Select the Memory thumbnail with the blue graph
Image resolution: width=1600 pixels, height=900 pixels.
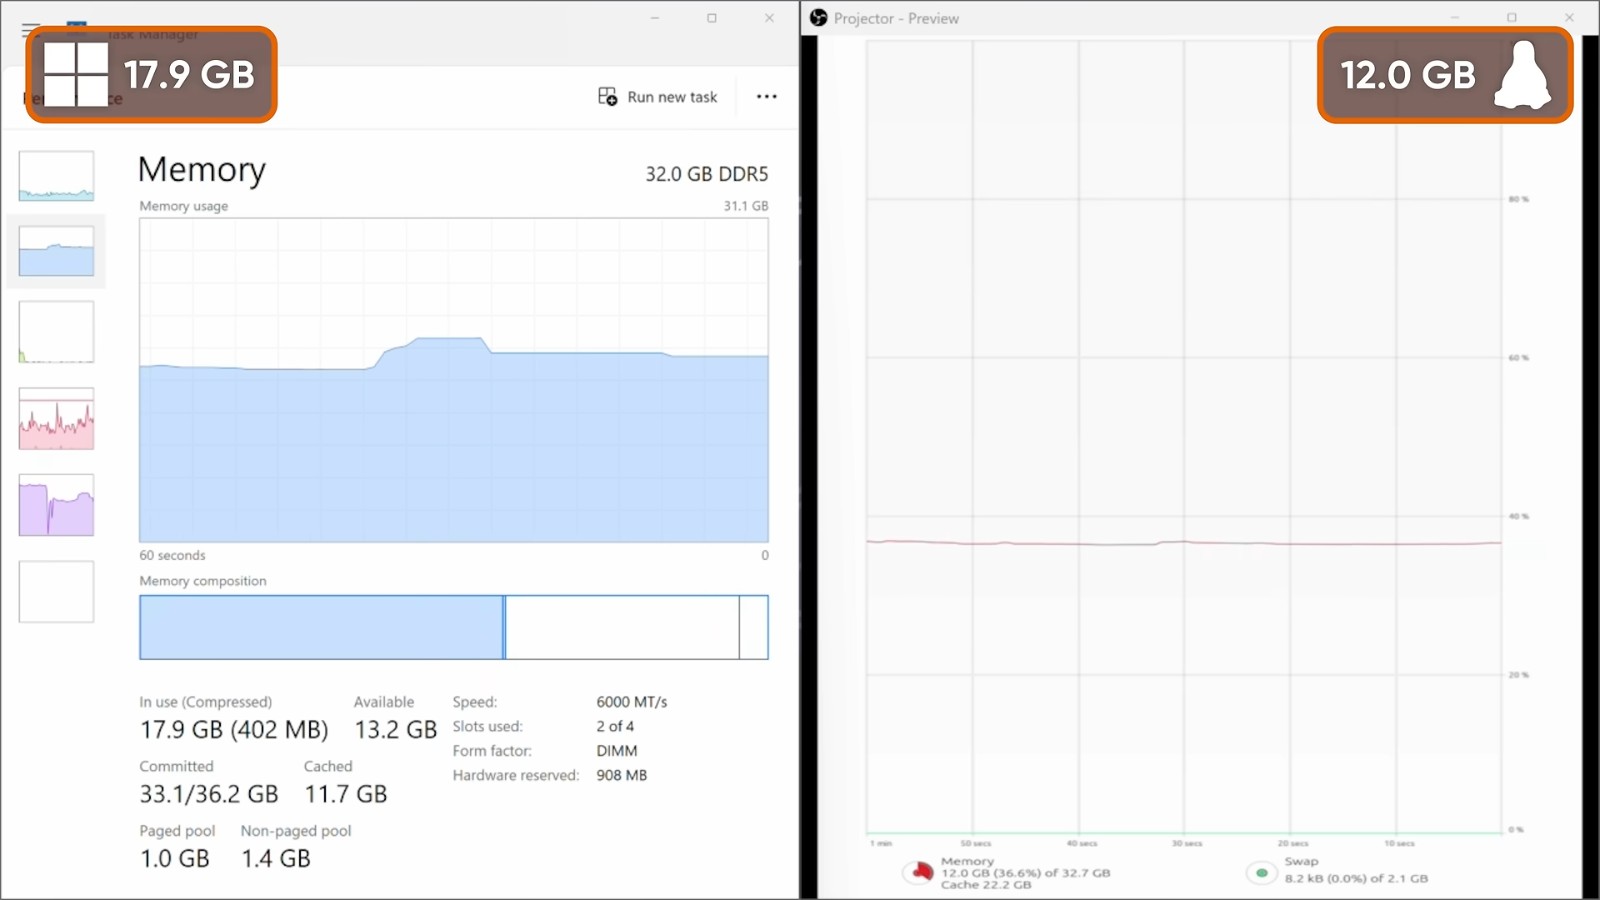pos(56,251)
